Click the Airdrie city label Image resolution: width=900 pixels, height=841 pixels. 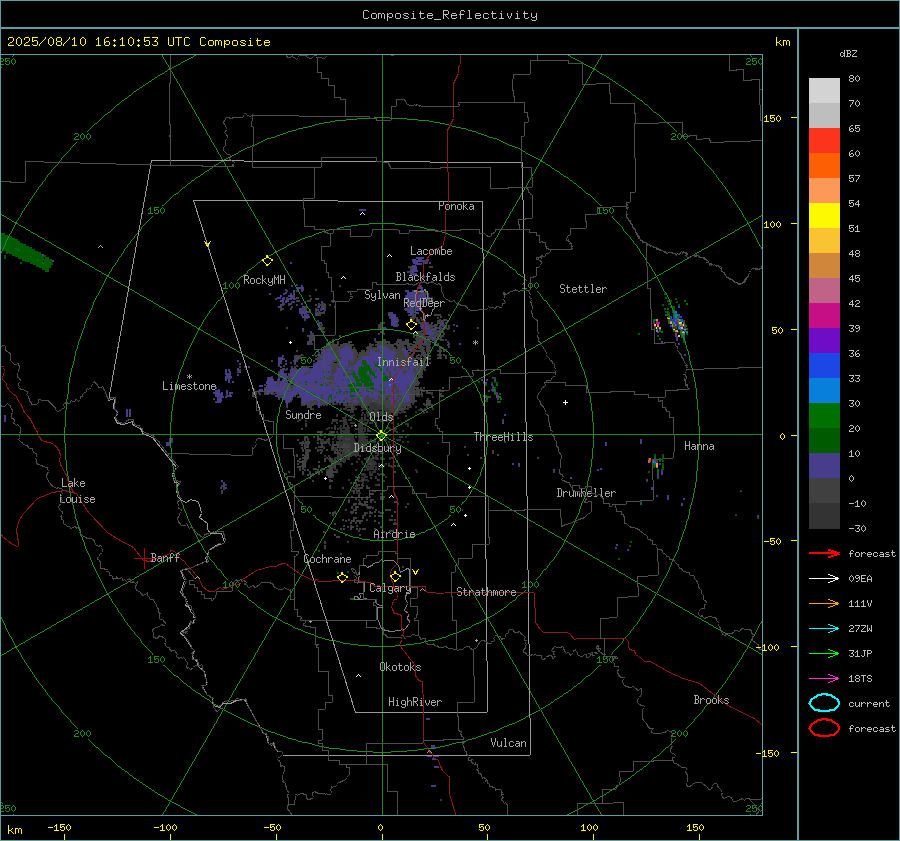pyautogui.click(x=394, y=534)
